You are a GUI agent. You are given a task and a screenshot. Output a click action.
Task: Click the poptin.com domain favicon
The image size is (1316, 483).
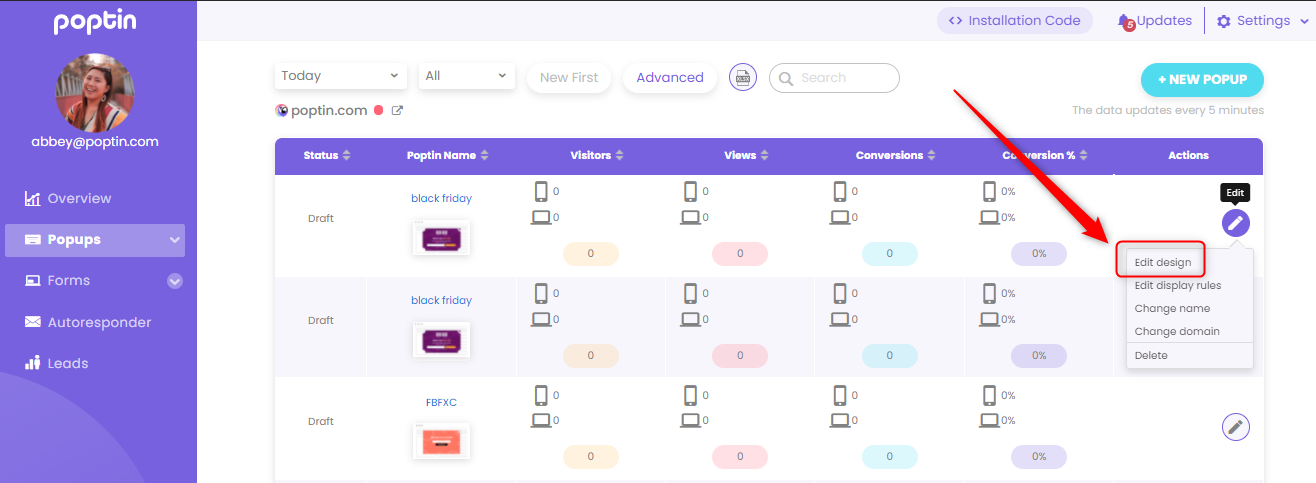coord(281,111)
